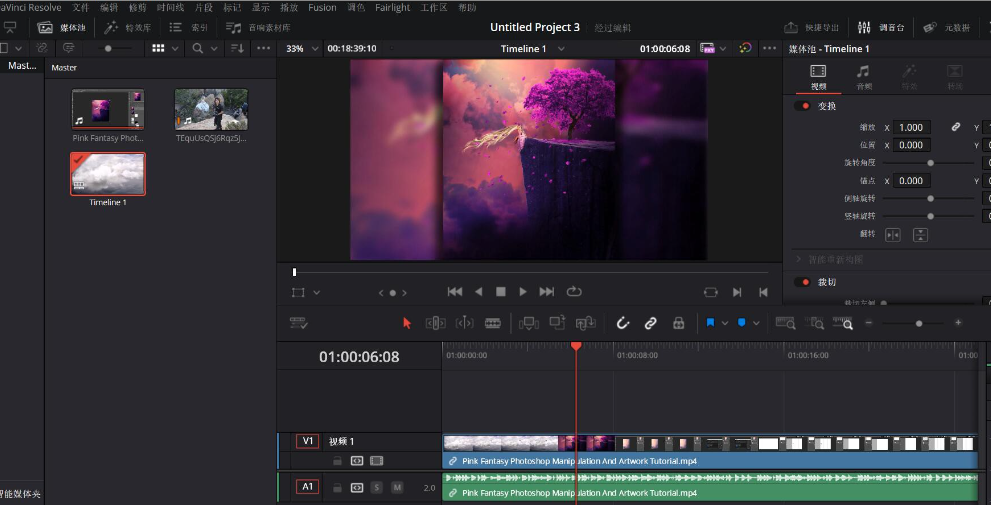Open the Timeline 1 name dropdown
This screenshot has width=991, height=505.
(561, 49)
